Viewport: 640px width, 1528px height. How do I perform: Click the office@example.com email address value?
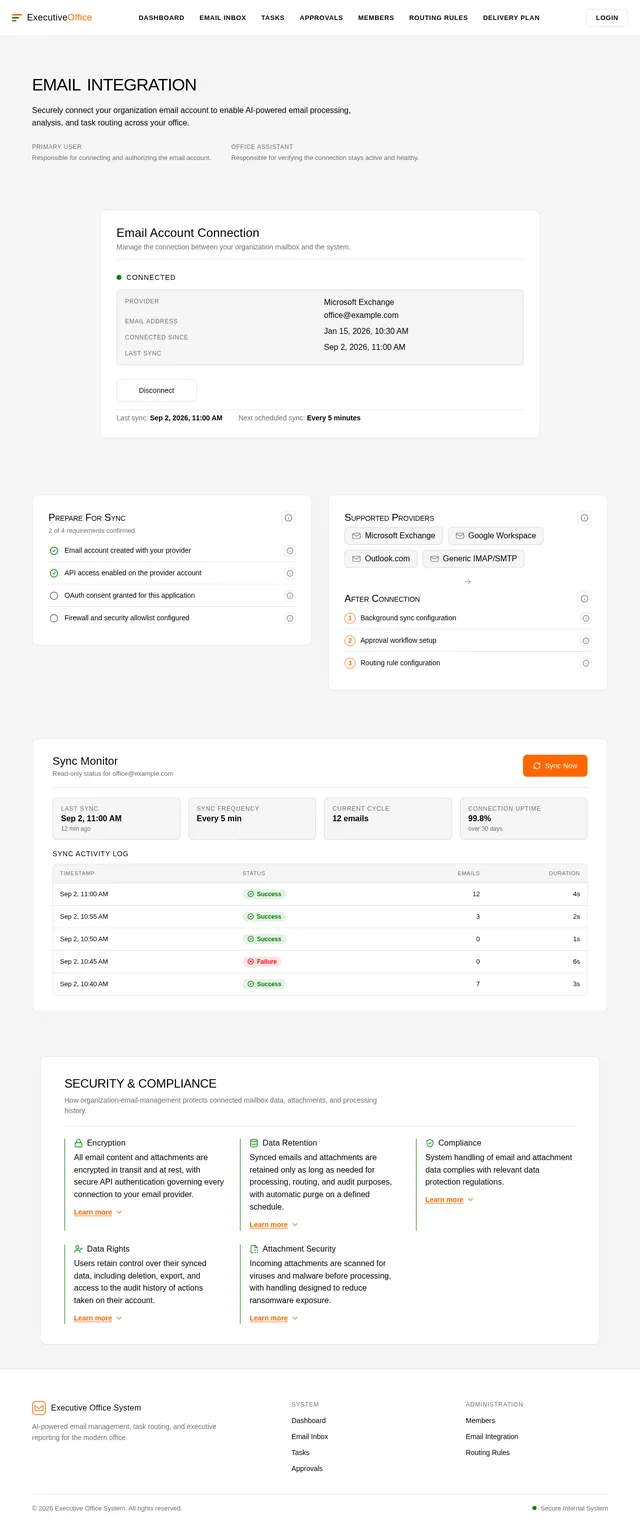(361, 315)
